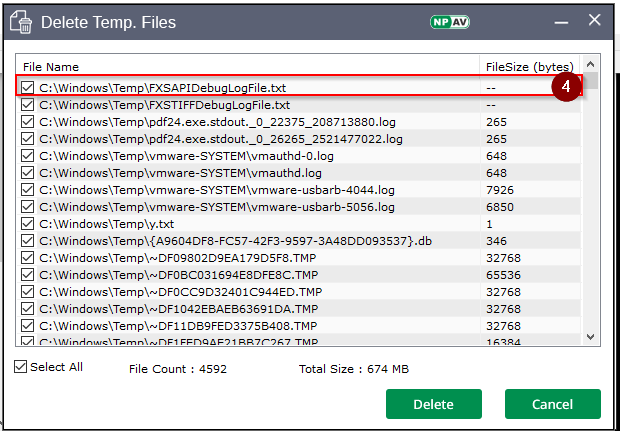
Task: Uncheck the FXSAPIDebugLogFile.txt checkbox
Action: 28,88
